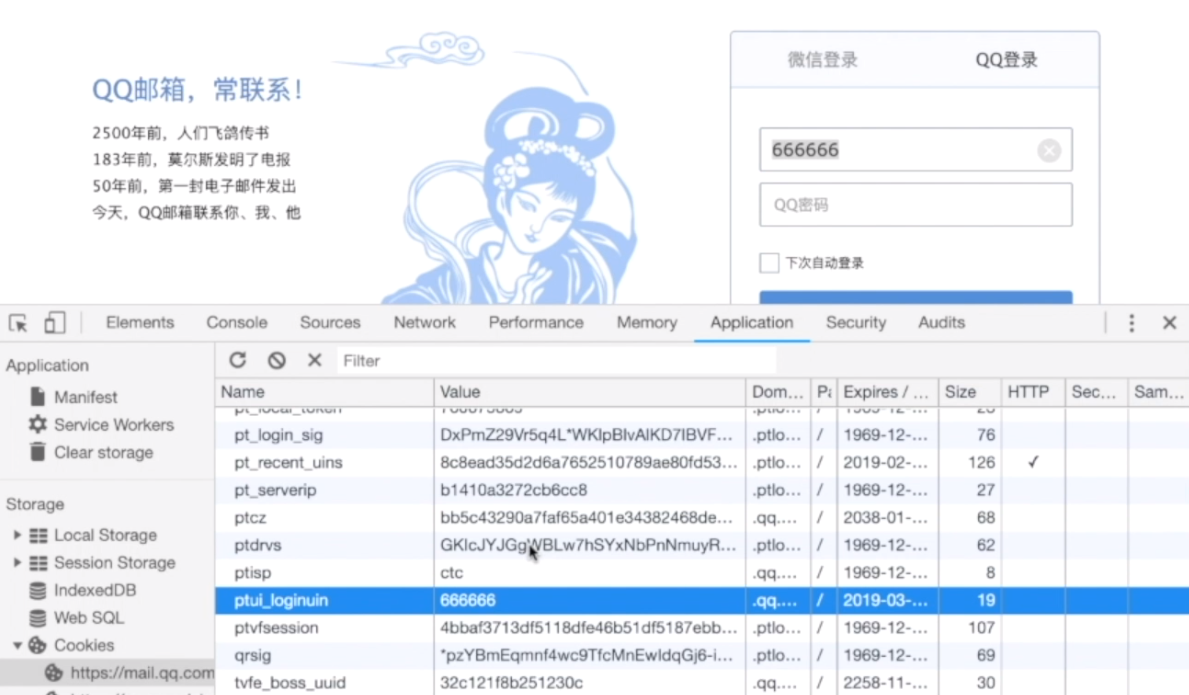Select the ptui_loginuin cookie row

pyautogui.click(x=701, y=600)
